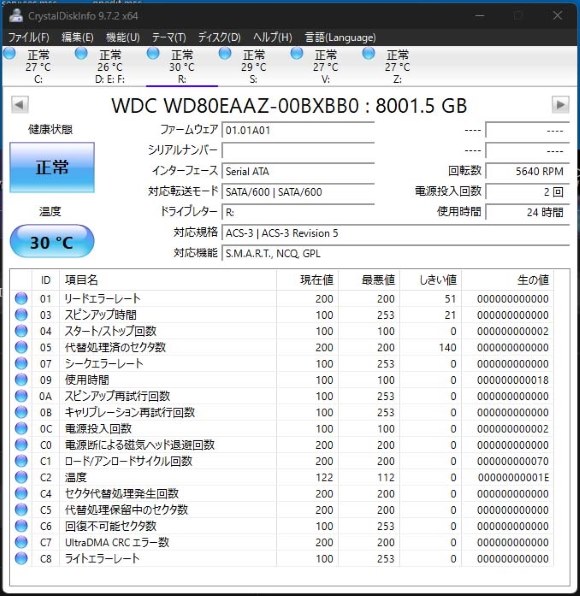Click the 正常 health status button
580x596 pixels.
tap(52, 167)
